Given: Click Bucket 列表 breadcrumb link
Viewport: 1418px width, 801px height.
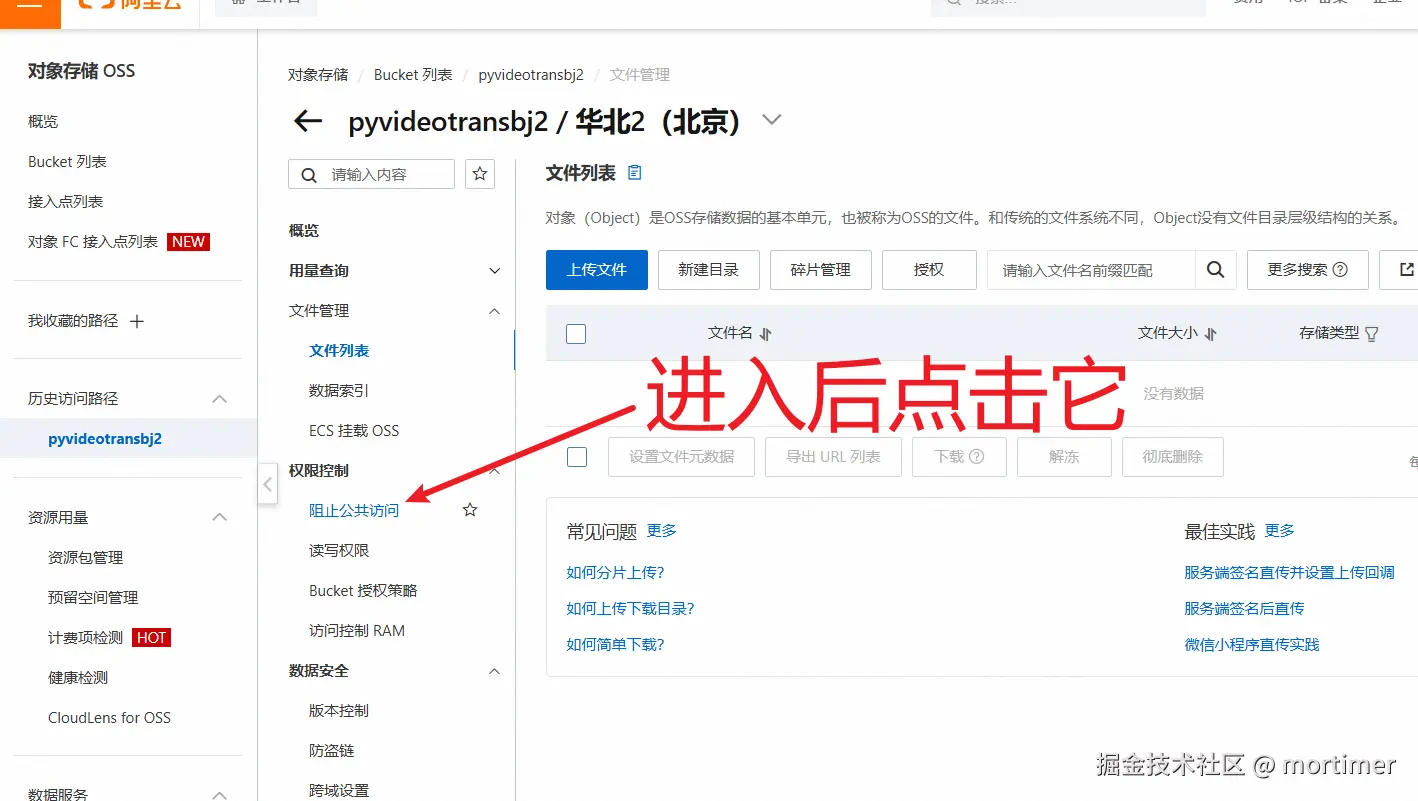Looking at the screenshot, I should point(413,75).
